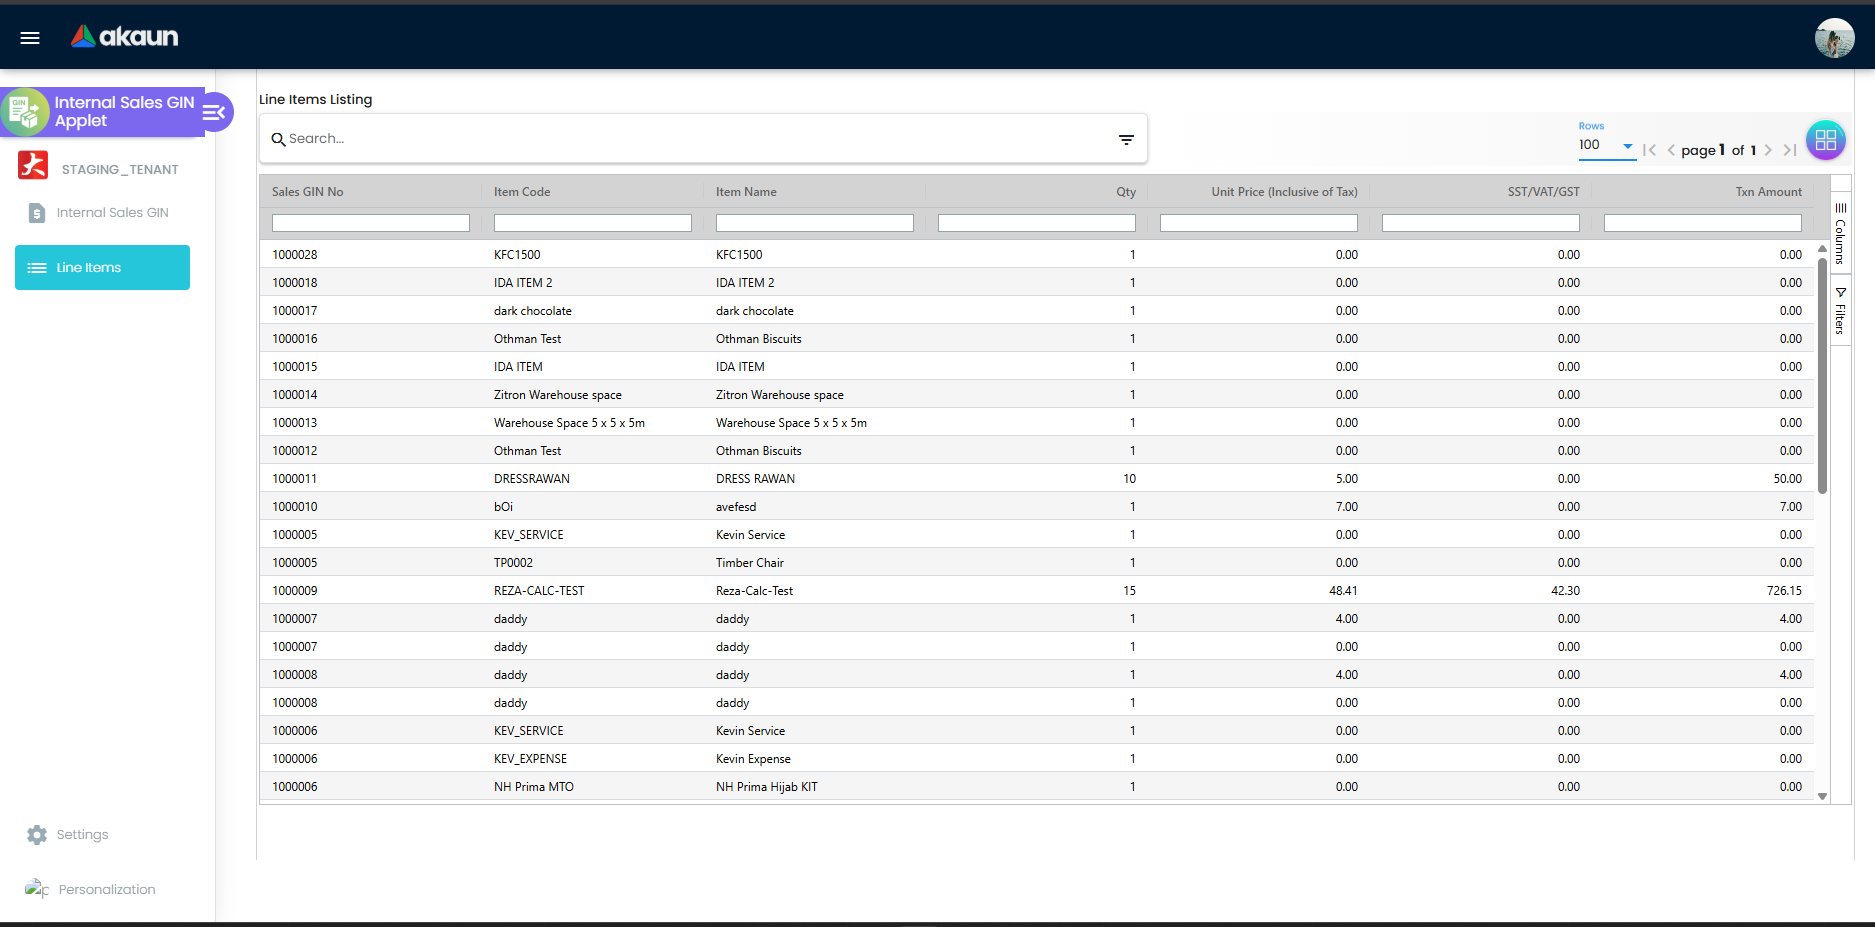Image resolution: width=1875 pixels, height=927 pixels.
Task: Open the Rows per page dropdown
Action: pos(1606,146)
